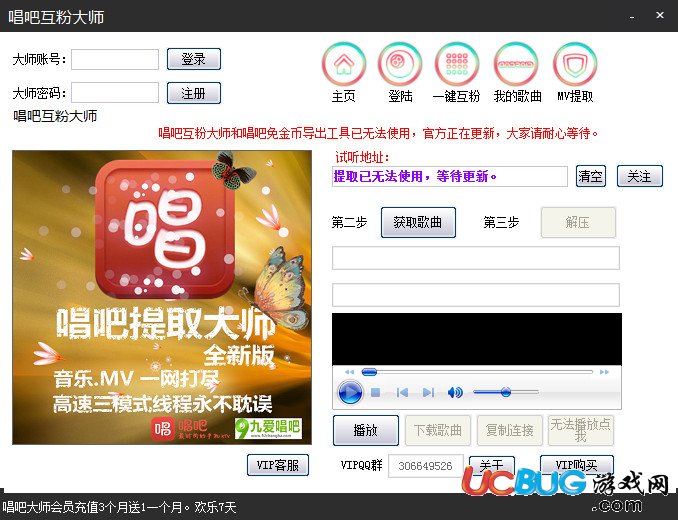678x520 pixels.
Task: Click the red notice text about 官方正在更新
Action: pos(378,133)
